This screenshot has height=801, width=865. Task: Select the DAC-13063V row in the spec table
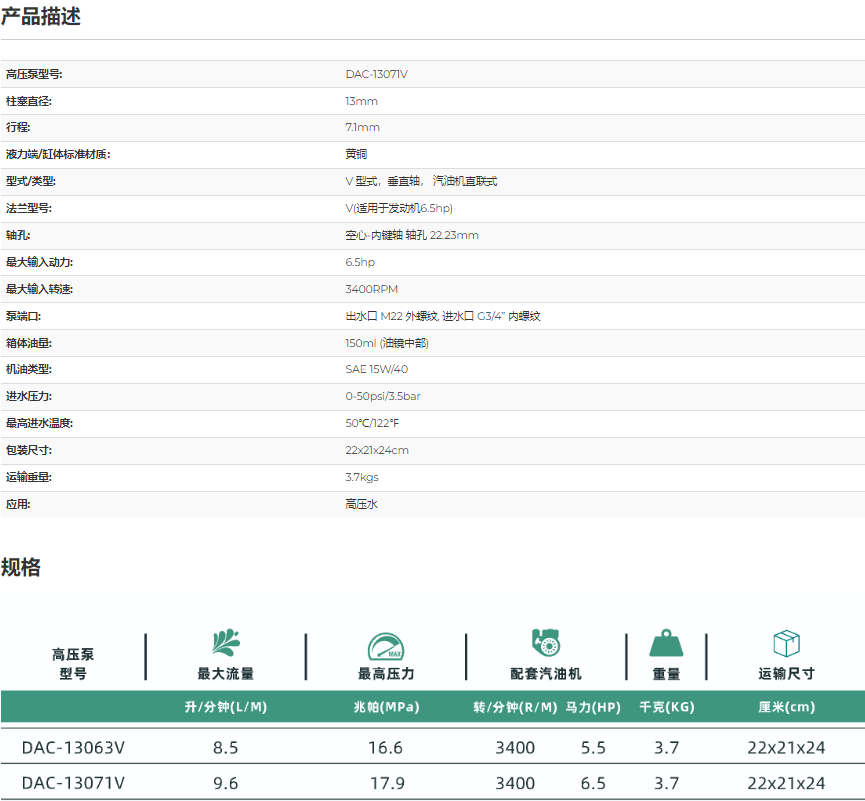click(x=73, y=747)
